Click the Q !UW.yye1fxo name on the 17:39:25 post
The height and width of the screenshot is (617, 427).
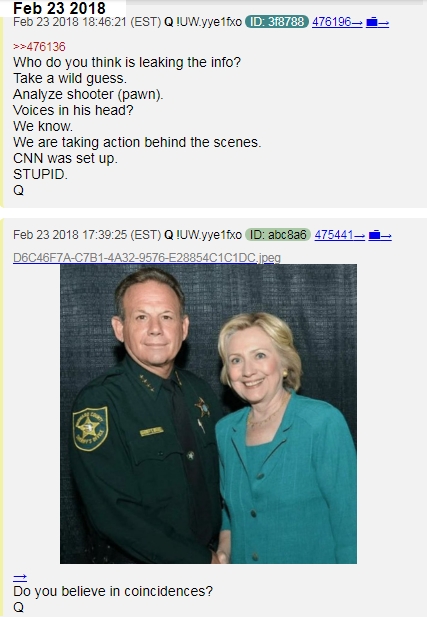click(x=203, y=235)
